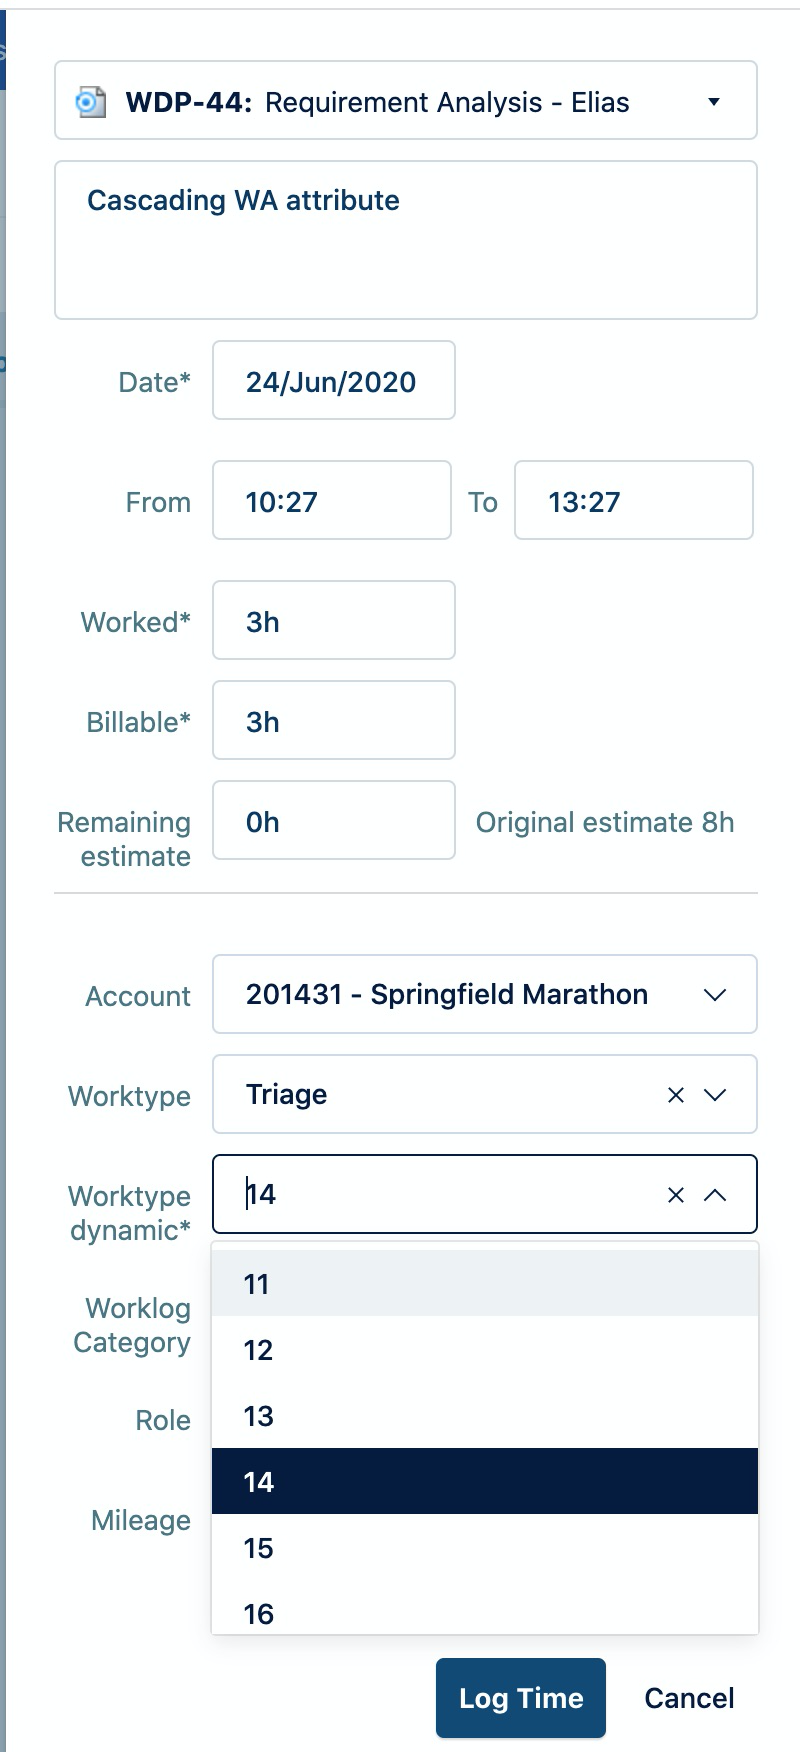Click the WDP-44 issue type icon
This screenshot has height=1752, width=800.
pyautogui.click(x=91, y=102)
